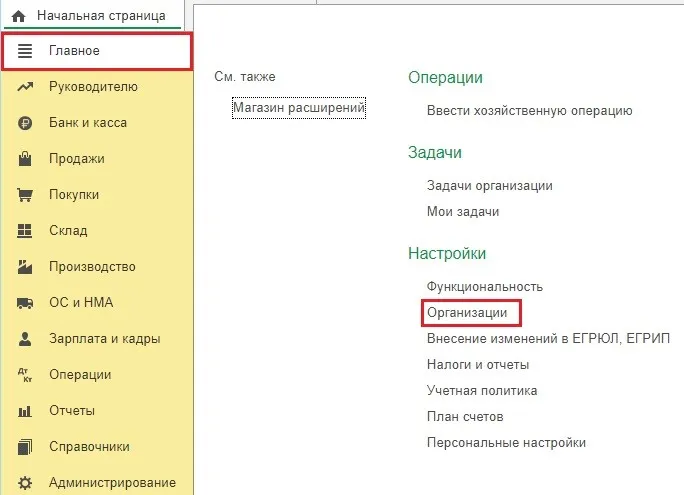Open Задачи организации

click(x=489, y=186)
